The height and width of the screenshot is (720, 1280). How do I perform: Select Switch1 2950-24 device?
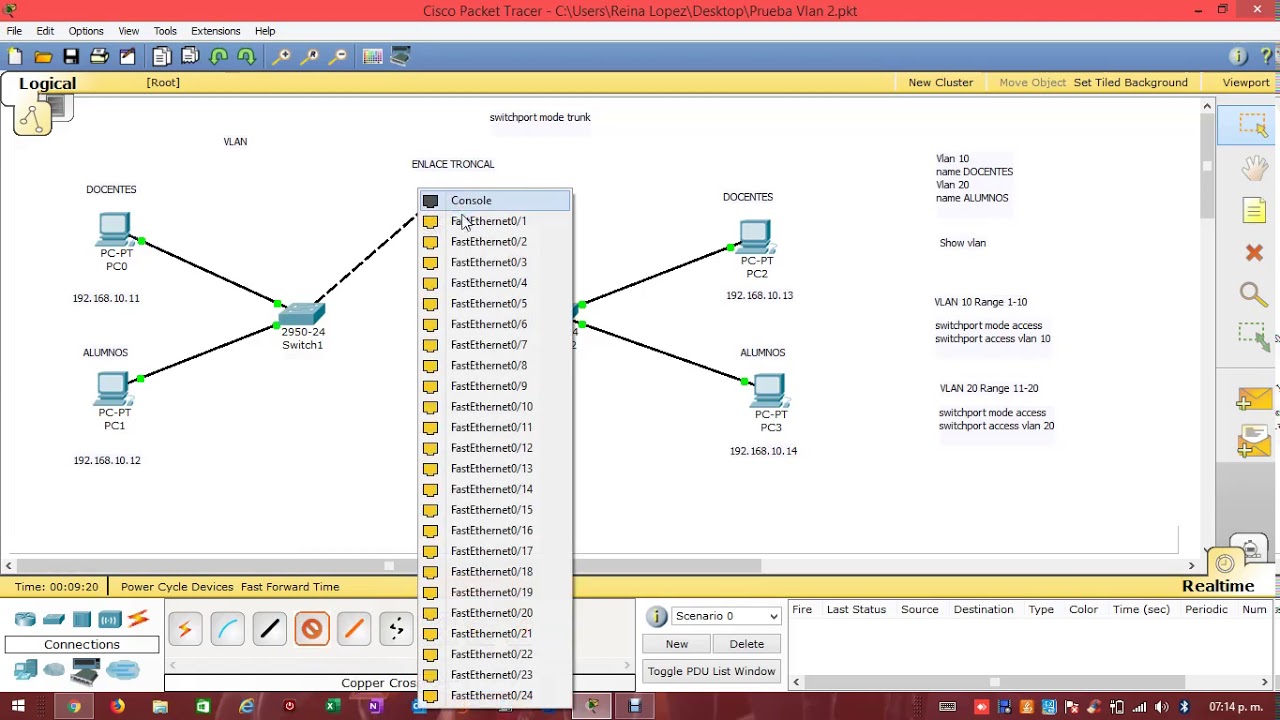click(302, 315)
